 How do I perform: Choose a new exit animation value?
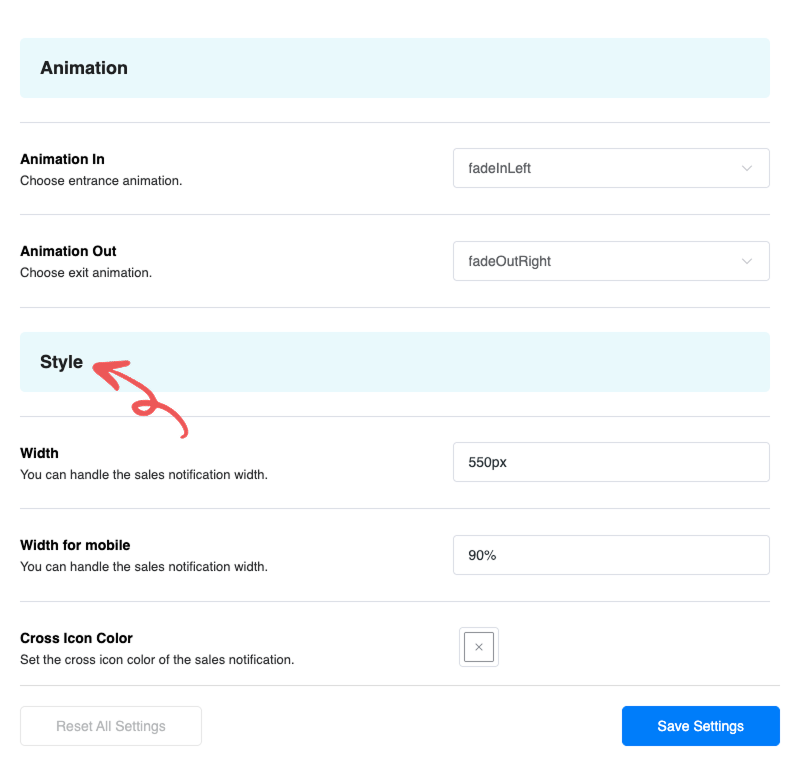tap(611, 261)
